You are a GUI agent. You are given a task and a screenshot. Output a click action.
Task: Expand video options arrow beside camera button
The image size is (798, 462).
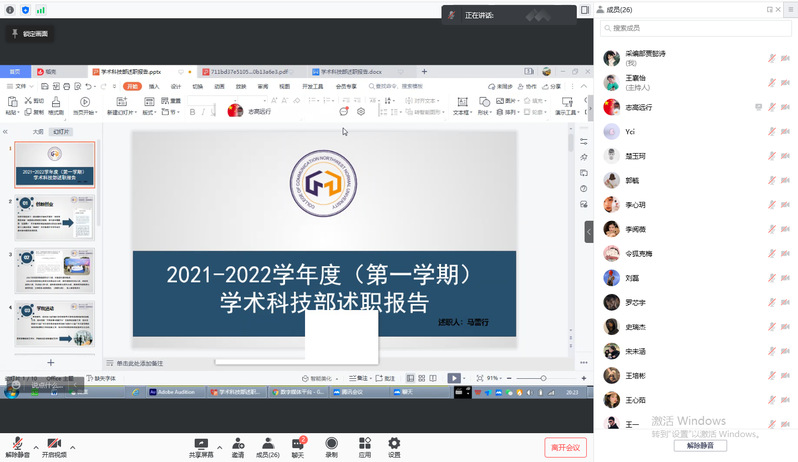(x=72, y=445)
